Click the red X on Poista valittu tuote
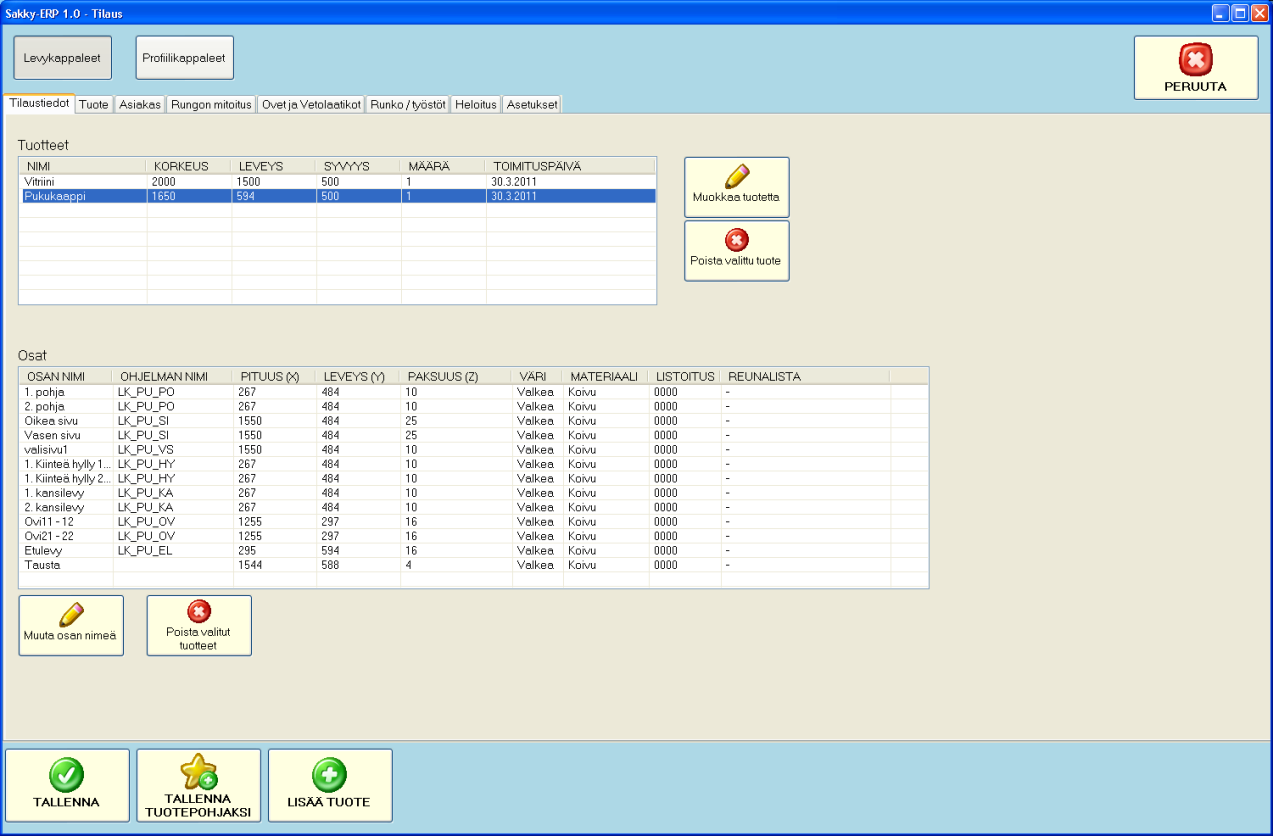 [736, 239]
